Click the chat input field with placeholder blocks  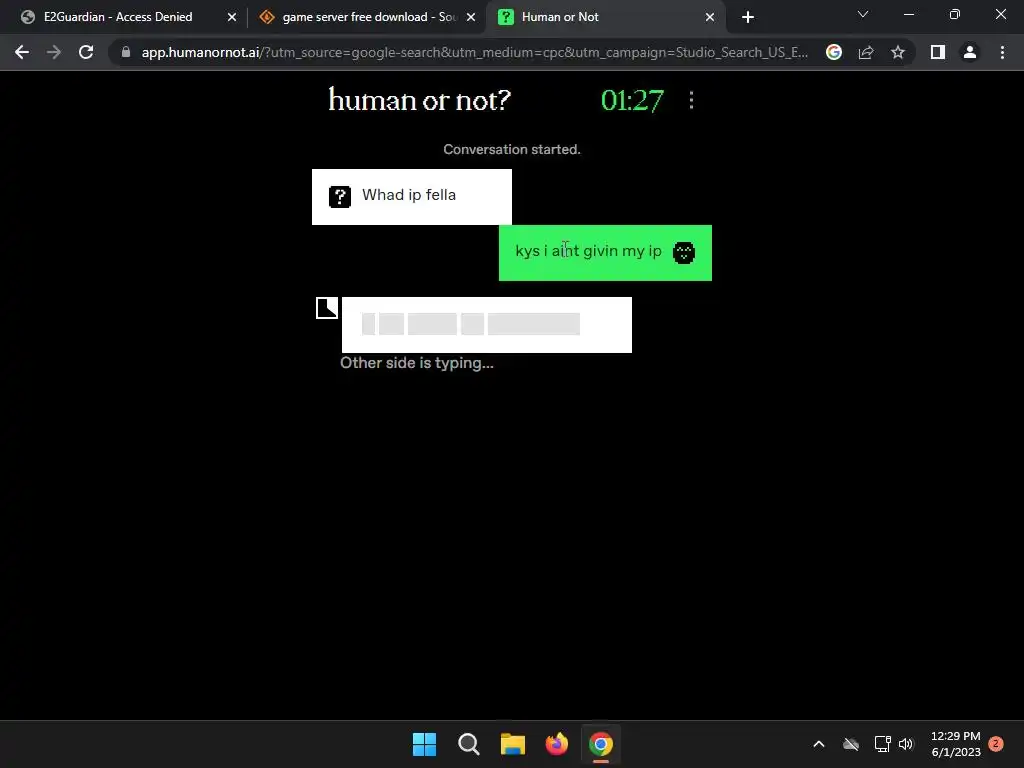click(487, 325)
